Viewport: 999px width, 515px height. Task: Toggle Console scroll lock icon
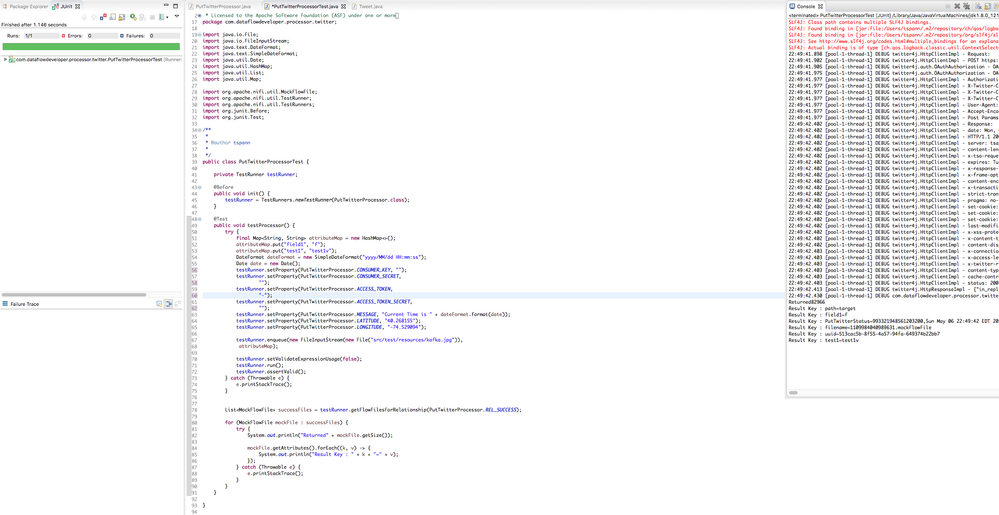point(988,6)
